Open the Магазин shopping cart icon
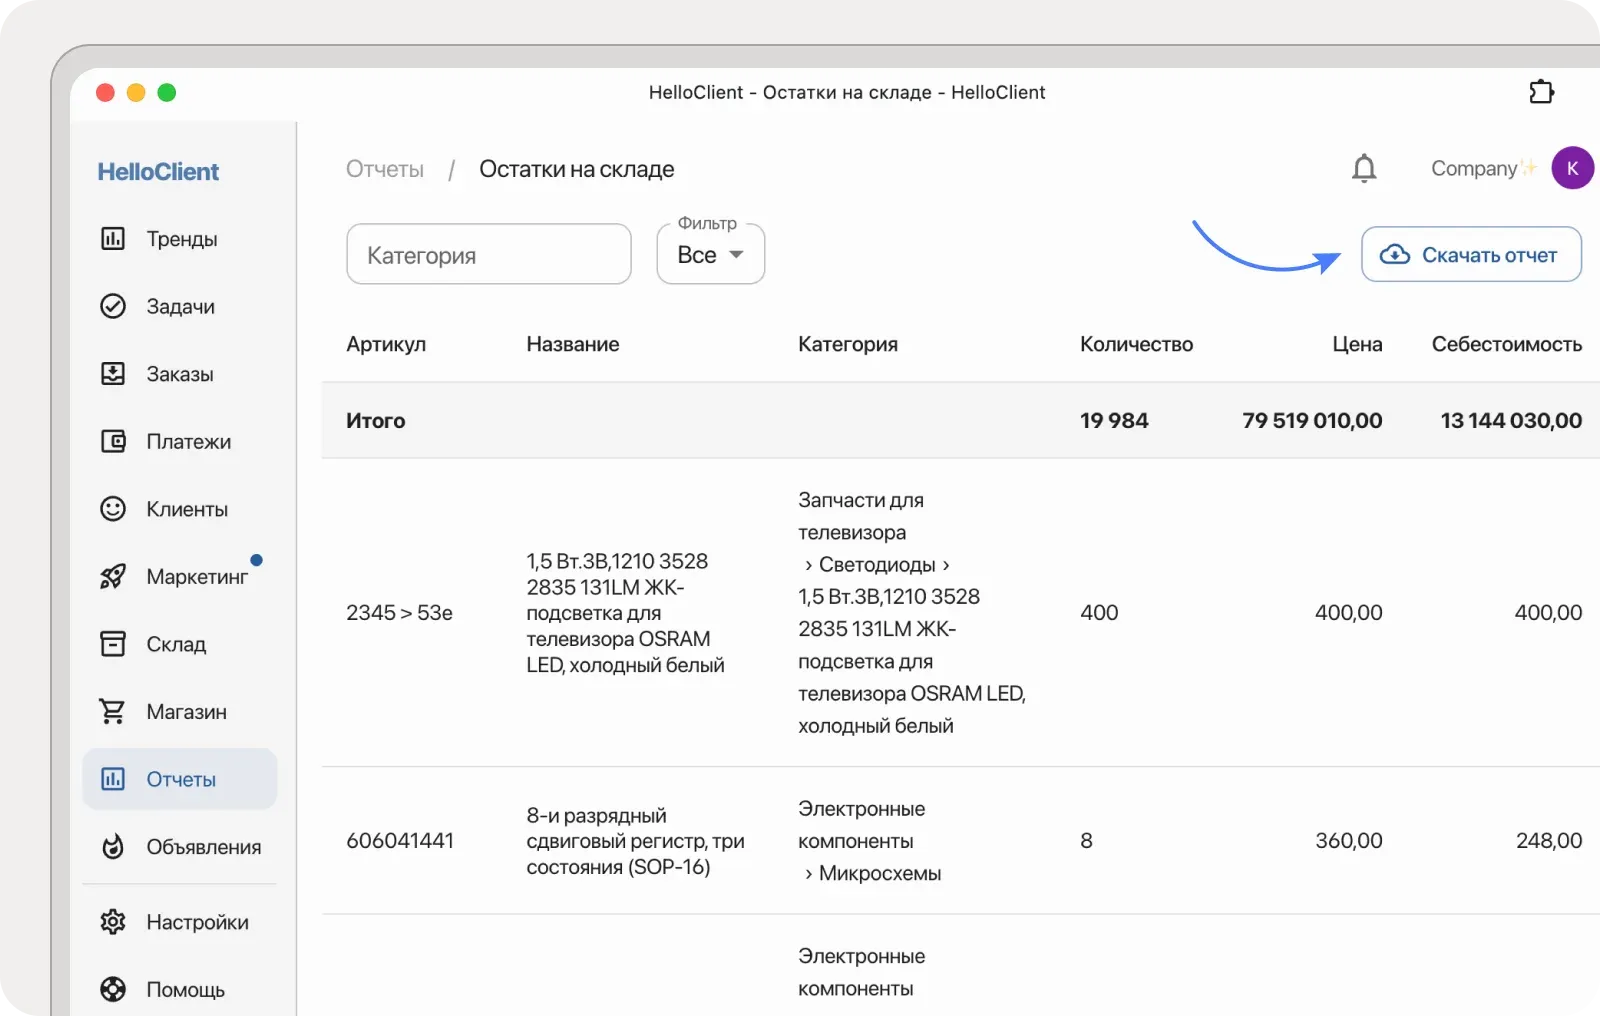This screenshot has height=1016, width=1600. click(113, 711)
